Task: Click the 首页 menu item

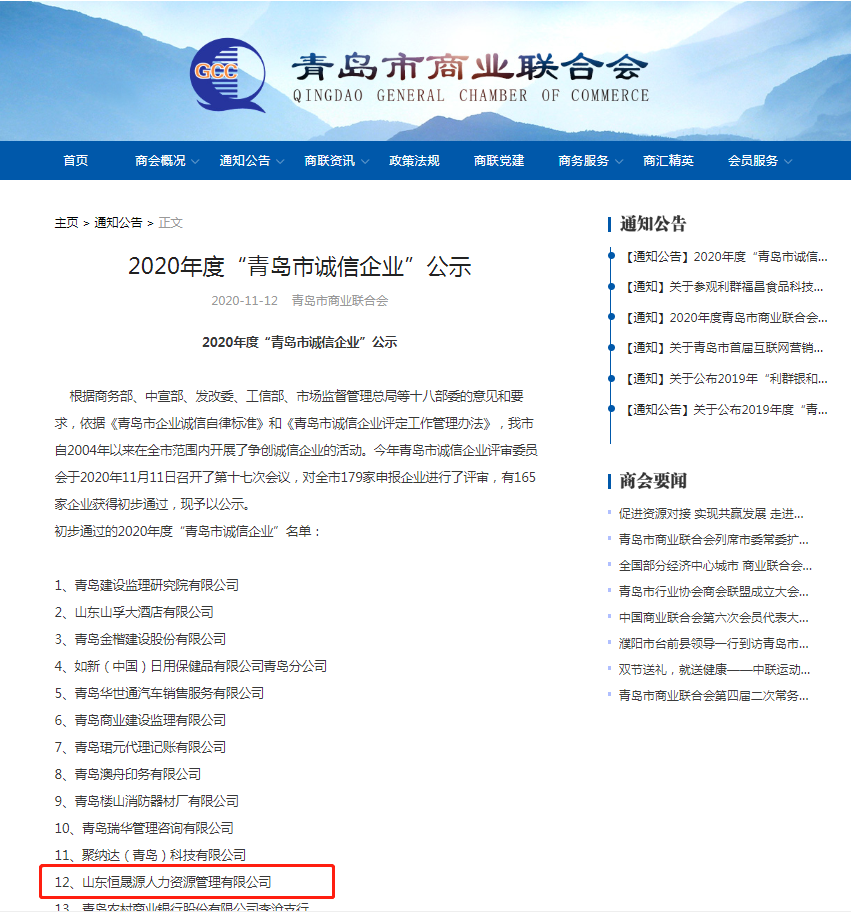Action: pyautogui.click(x=74, y=160)
